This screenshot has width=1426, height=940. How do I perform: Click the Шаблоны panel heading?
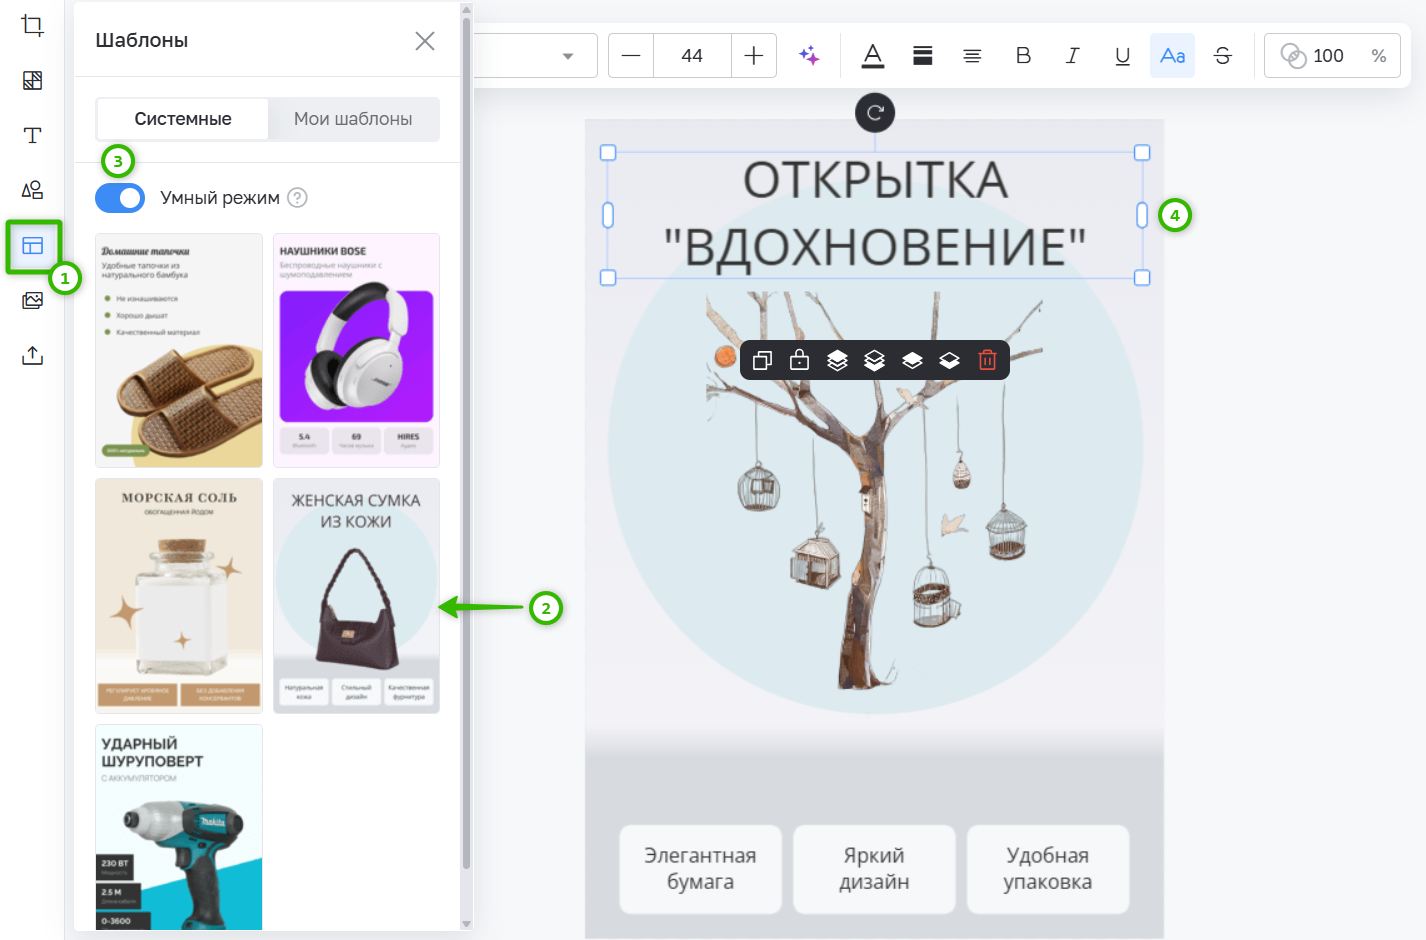[142, 41]
